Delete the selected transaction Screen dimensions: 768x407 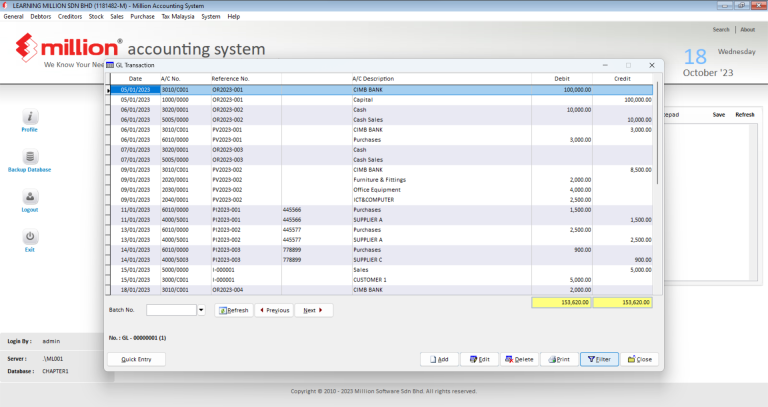coord(519,359)
